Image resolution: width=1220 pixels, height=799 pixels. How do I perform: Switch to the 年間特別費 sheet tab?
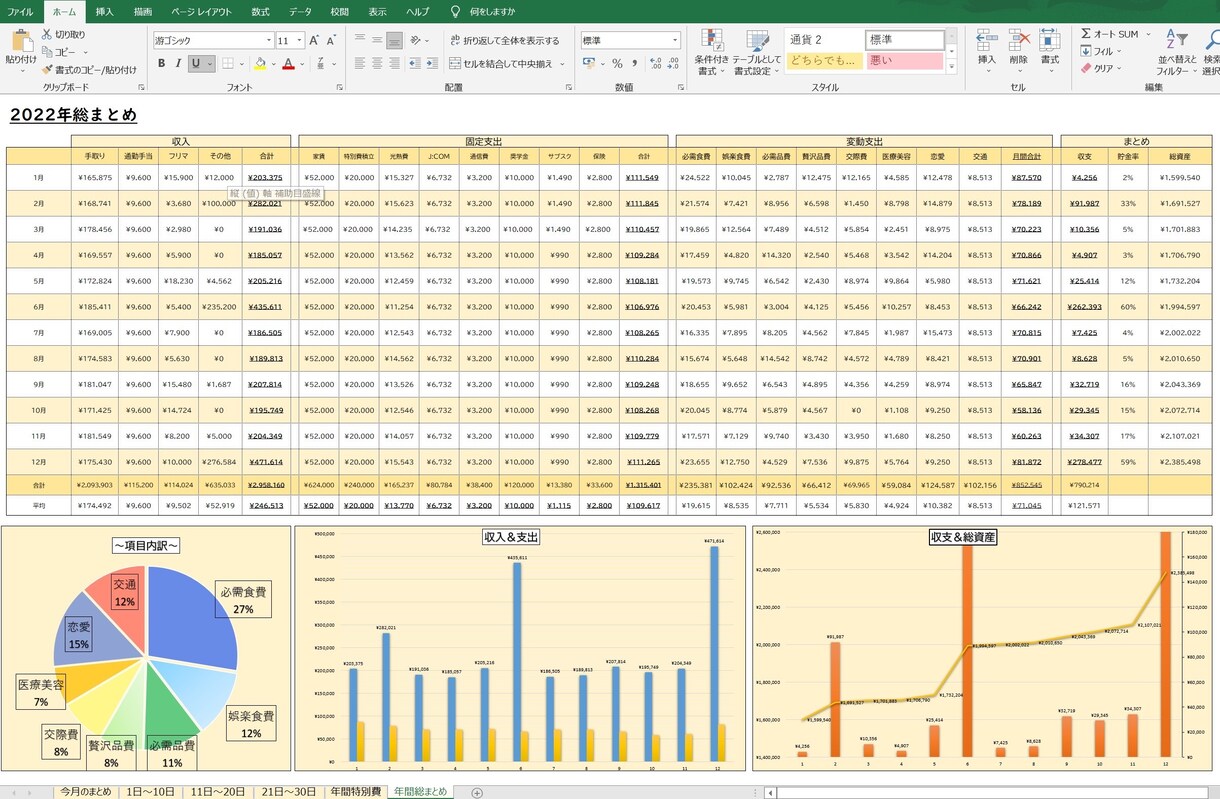pyautogui.click(x=356, y=791)
